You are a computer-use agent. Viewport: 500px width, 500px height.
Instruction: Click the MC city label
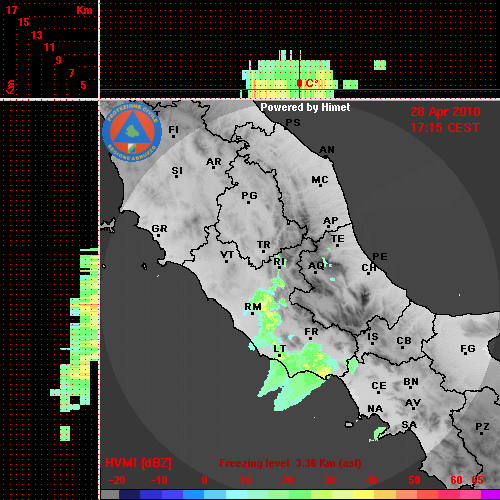click(320, 180)
